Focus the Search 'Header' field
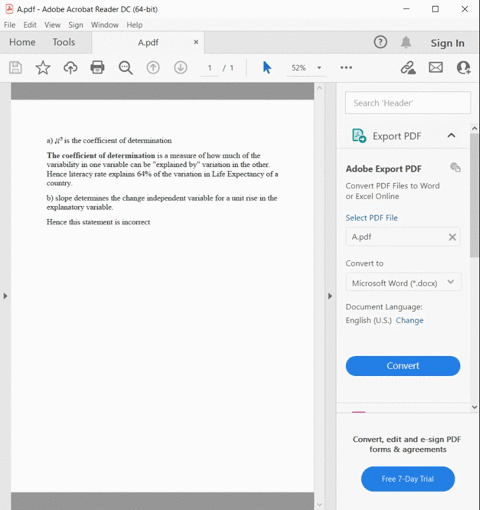The image size is (480, 510). coord(408,103)
